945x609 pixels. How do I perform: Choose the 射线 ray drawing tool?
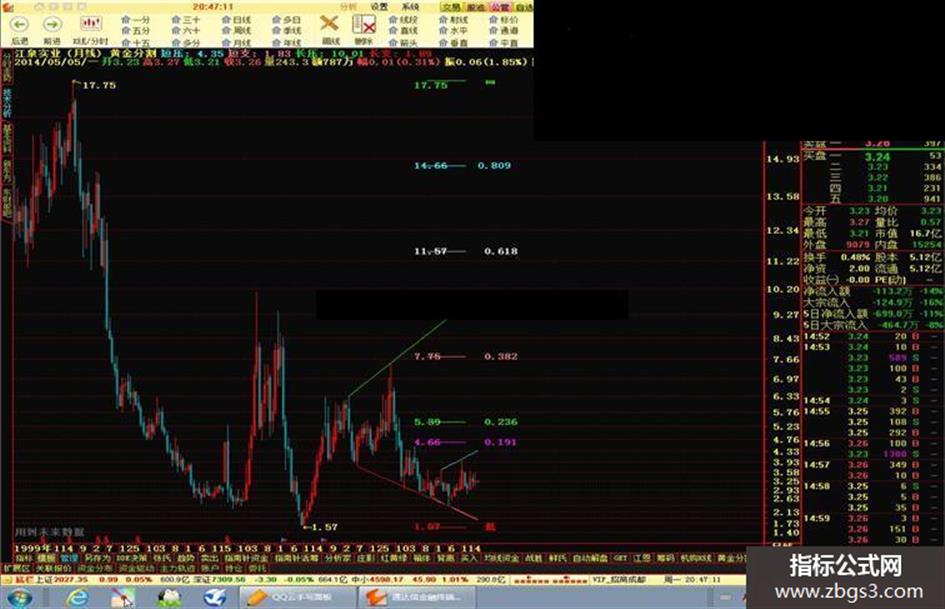[454, 20]
